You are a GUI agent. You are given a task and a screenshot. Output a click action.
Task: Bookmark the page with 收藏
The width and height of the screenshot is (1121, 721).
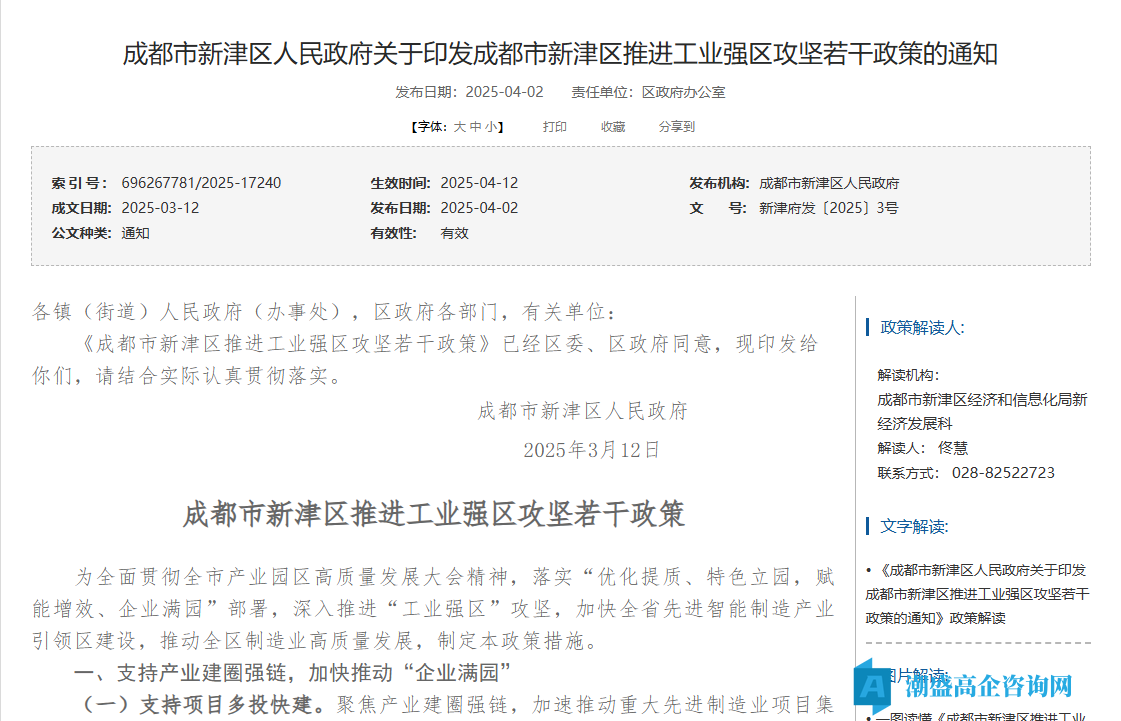[x=612, y=127]
